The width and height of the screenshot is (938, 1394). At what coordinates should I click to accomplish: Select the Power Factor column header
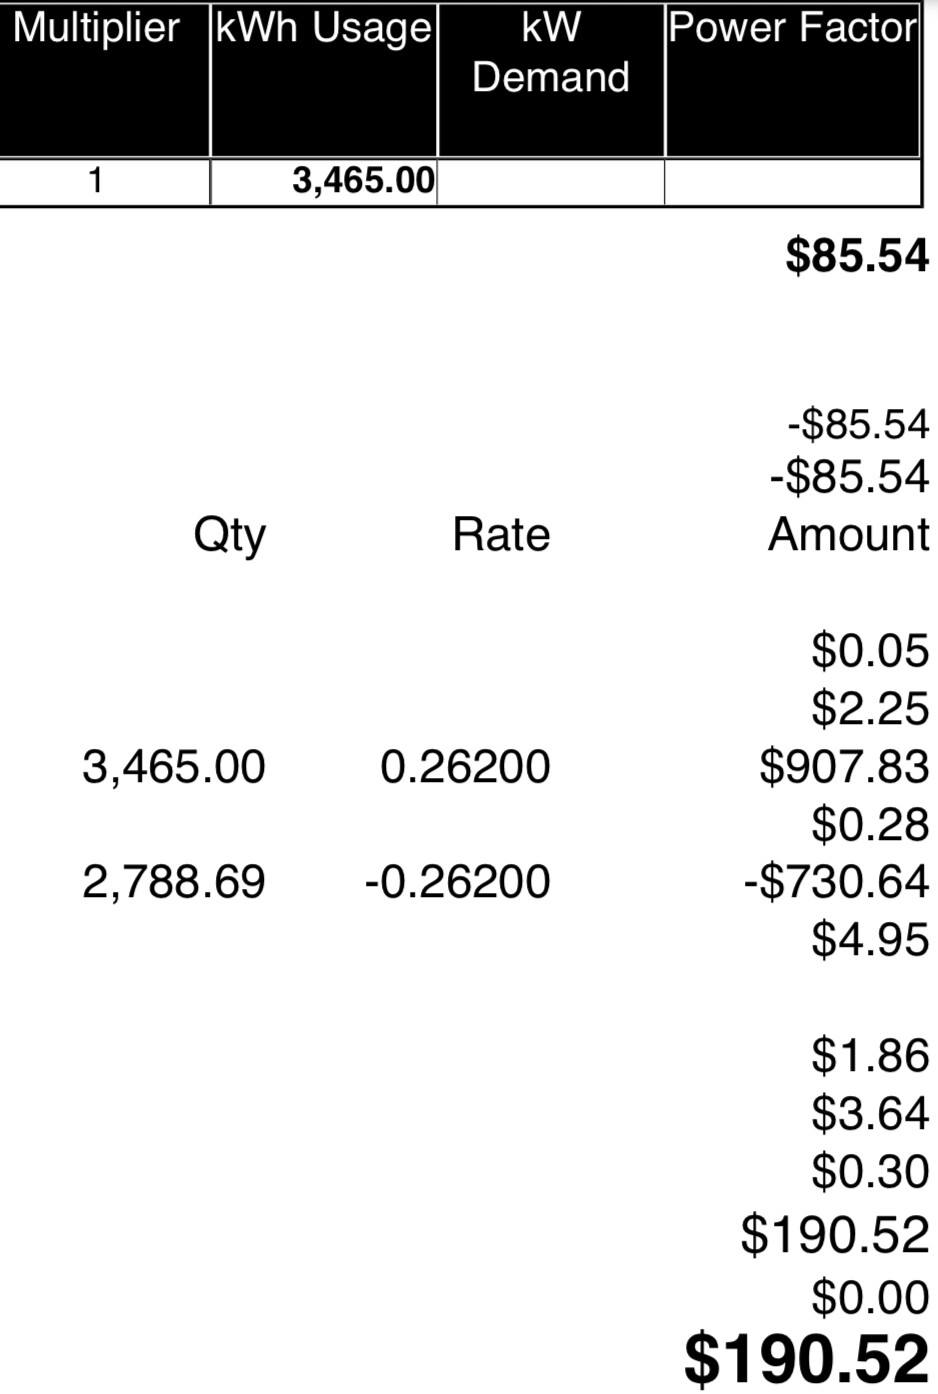792,28
